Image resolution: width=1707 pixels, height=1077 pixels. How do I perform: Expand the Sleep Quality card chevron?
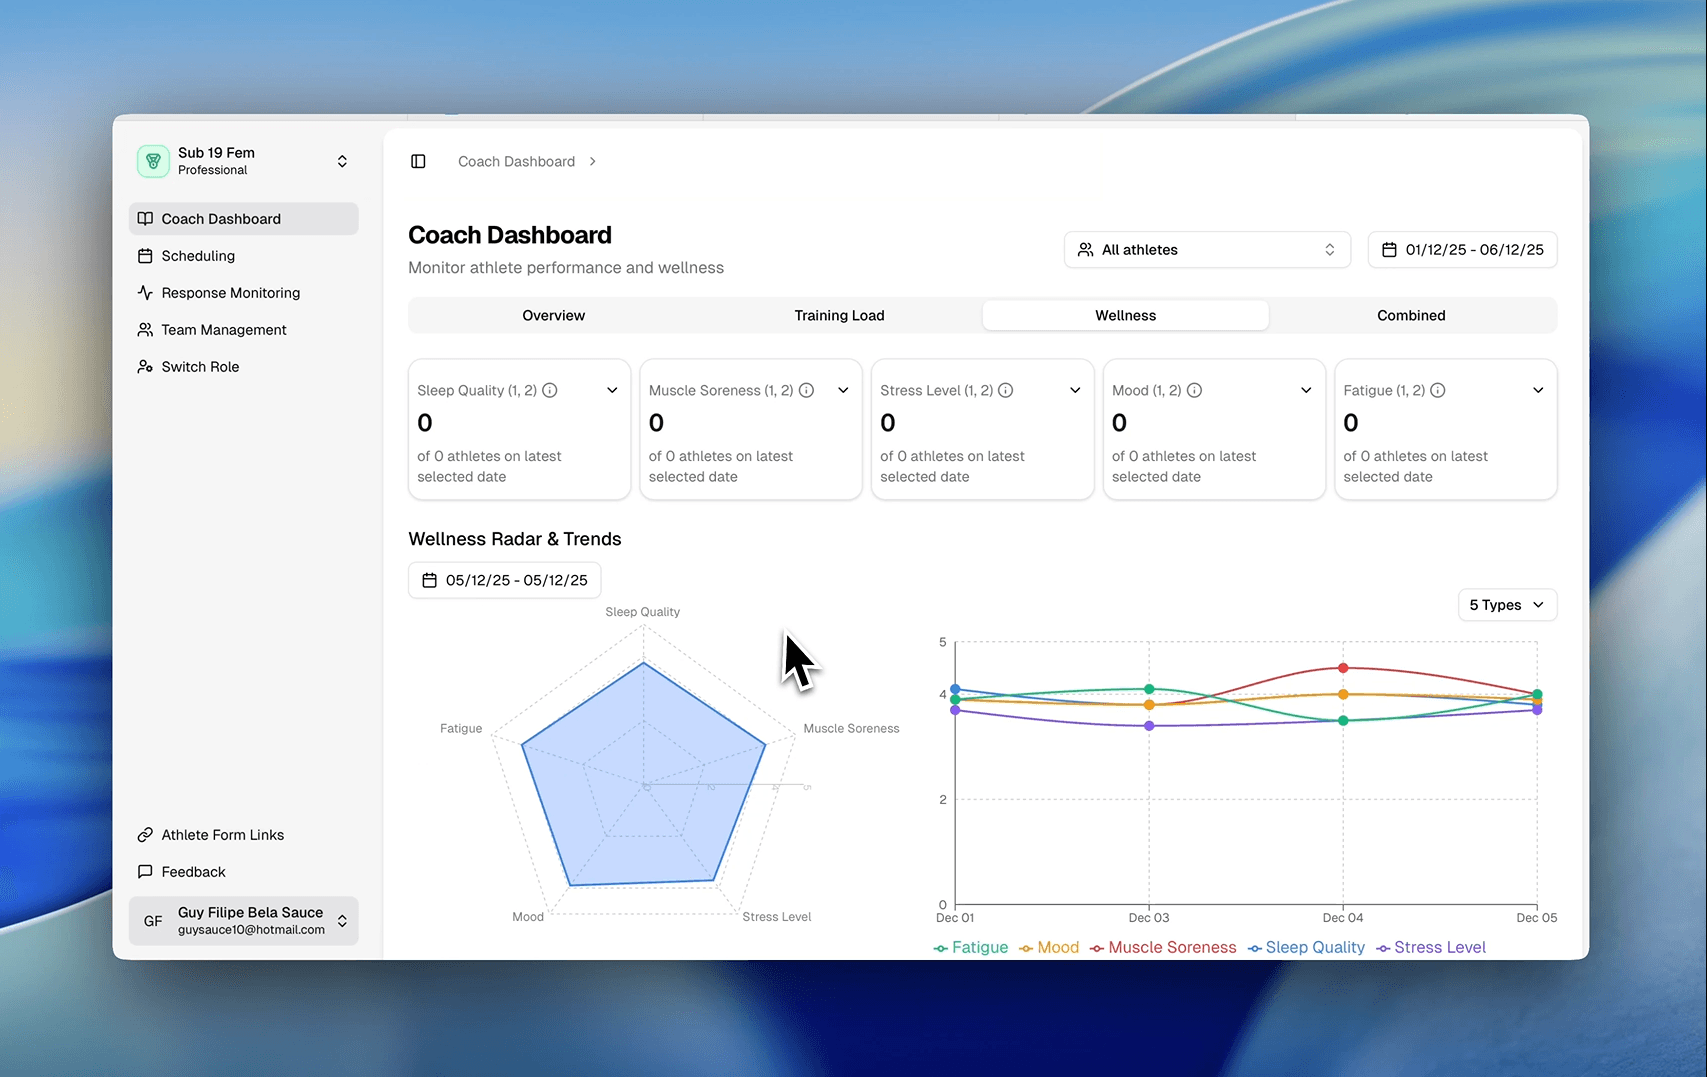612,390
